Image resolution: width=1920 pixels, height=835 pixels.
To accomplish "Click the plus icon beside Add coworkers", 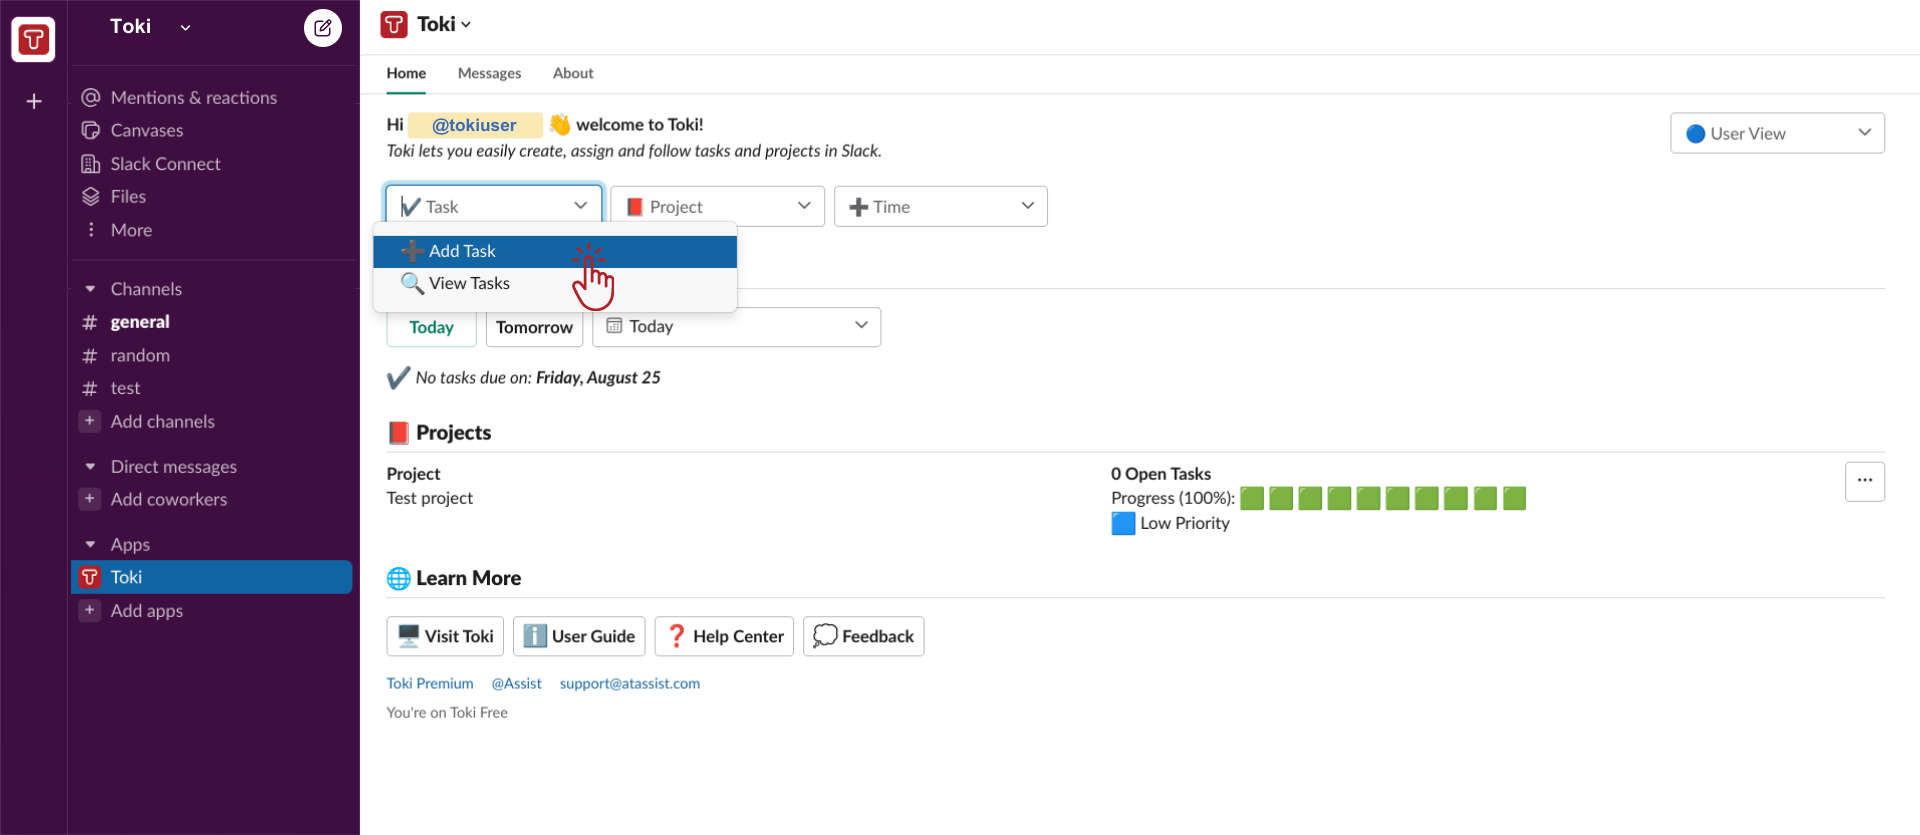I will coord(90,499).
